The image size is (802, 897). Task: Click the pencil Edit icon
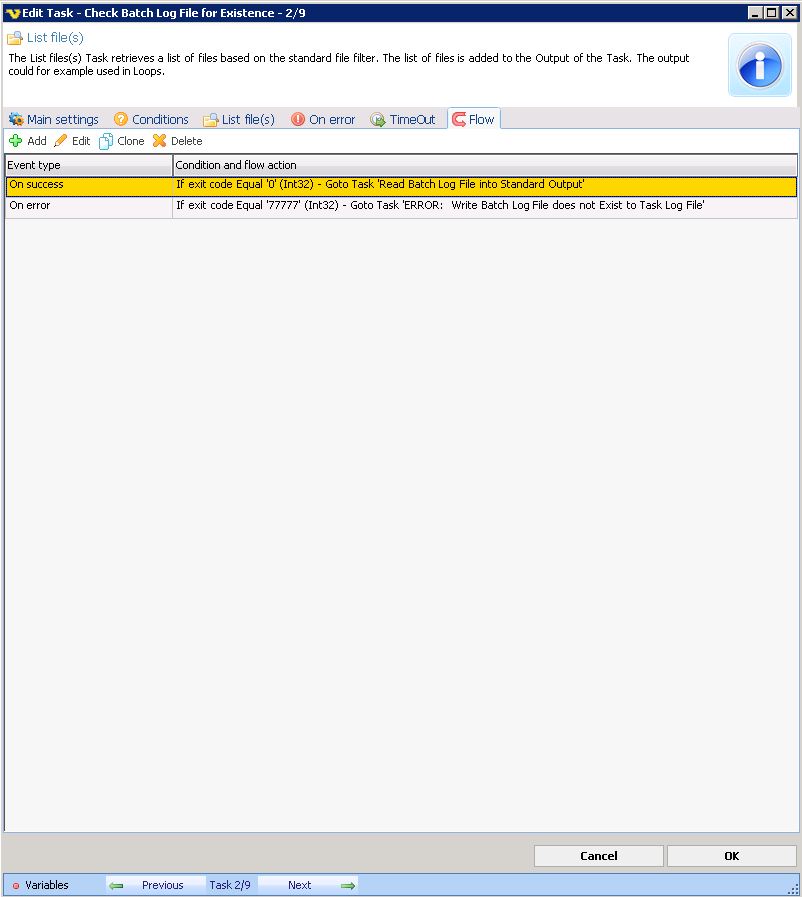click(61, 141)
